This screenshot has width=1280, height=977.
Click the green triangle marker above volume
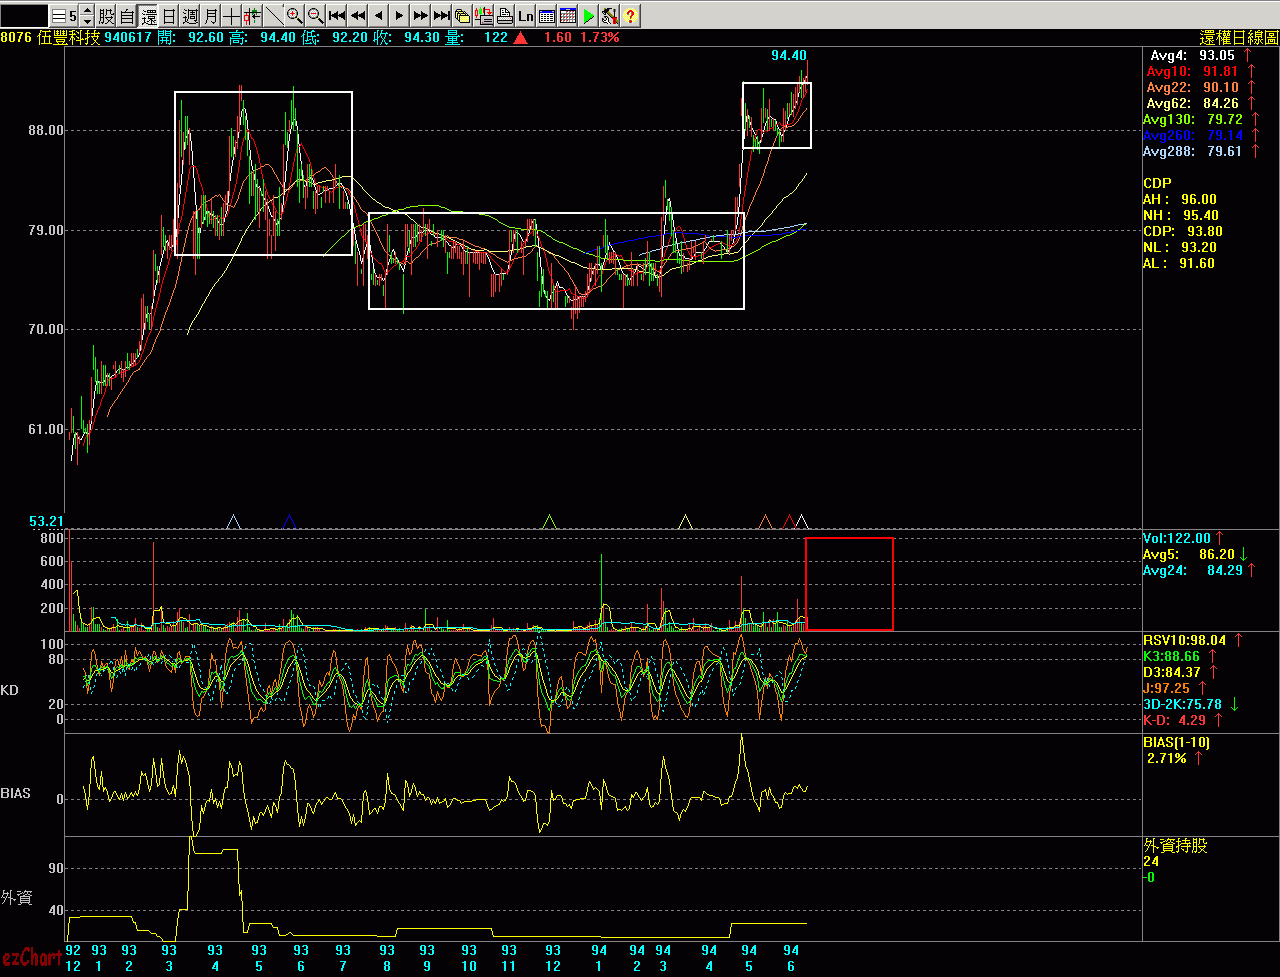click(549, 521)
